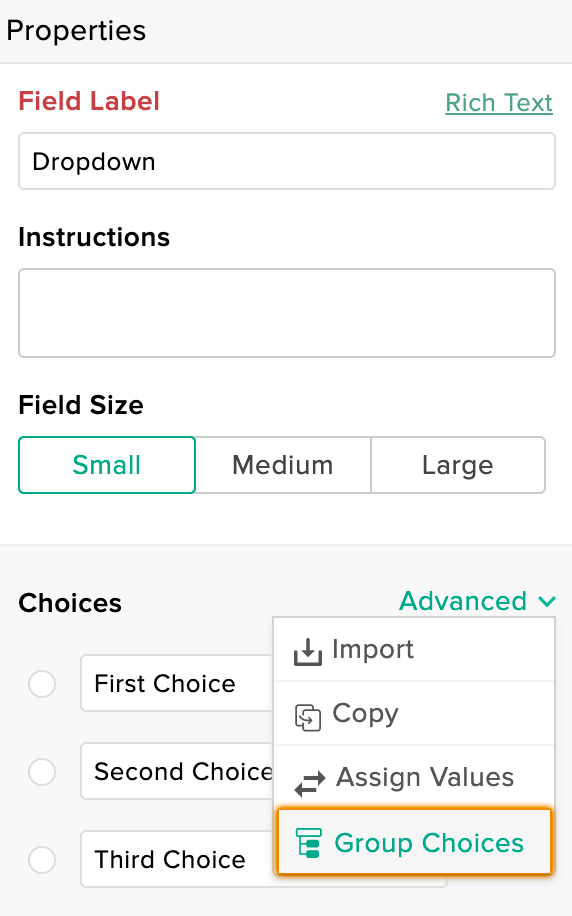The width and height of the screenshot is (572, 916).
Task: Set field size to Large
Action: point(458,465)
